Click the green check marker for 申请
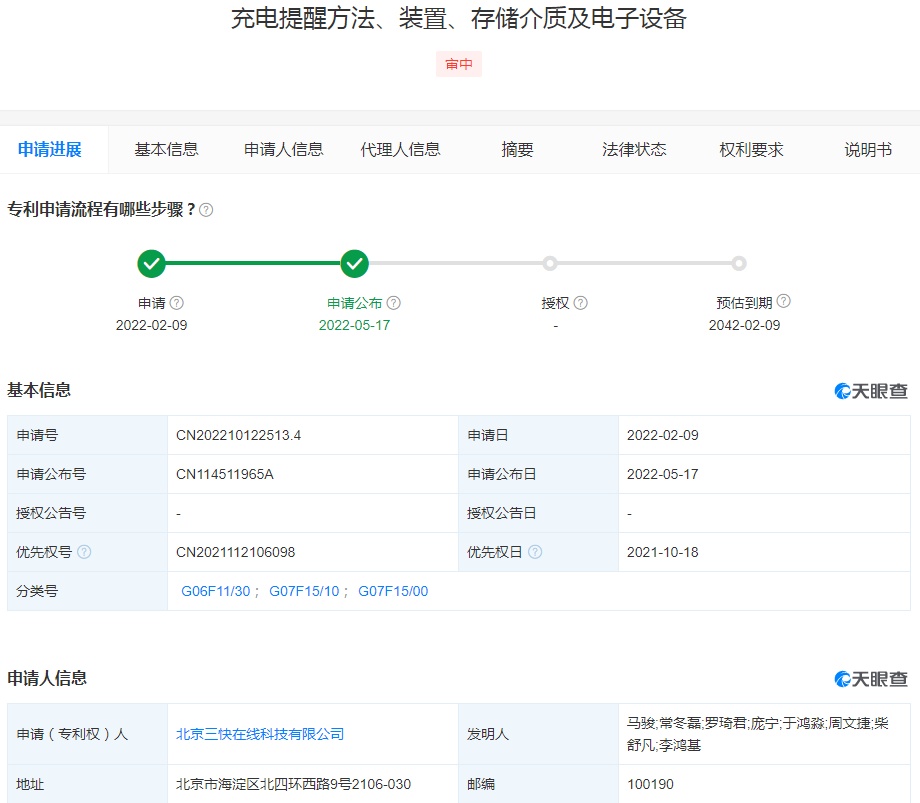This screenshot has height=803, width=920. coord(151,263)
